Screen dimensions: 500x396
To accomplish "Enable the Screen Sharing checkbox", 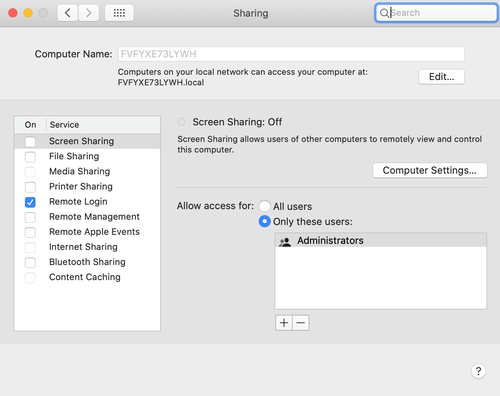I will [30, 142].
